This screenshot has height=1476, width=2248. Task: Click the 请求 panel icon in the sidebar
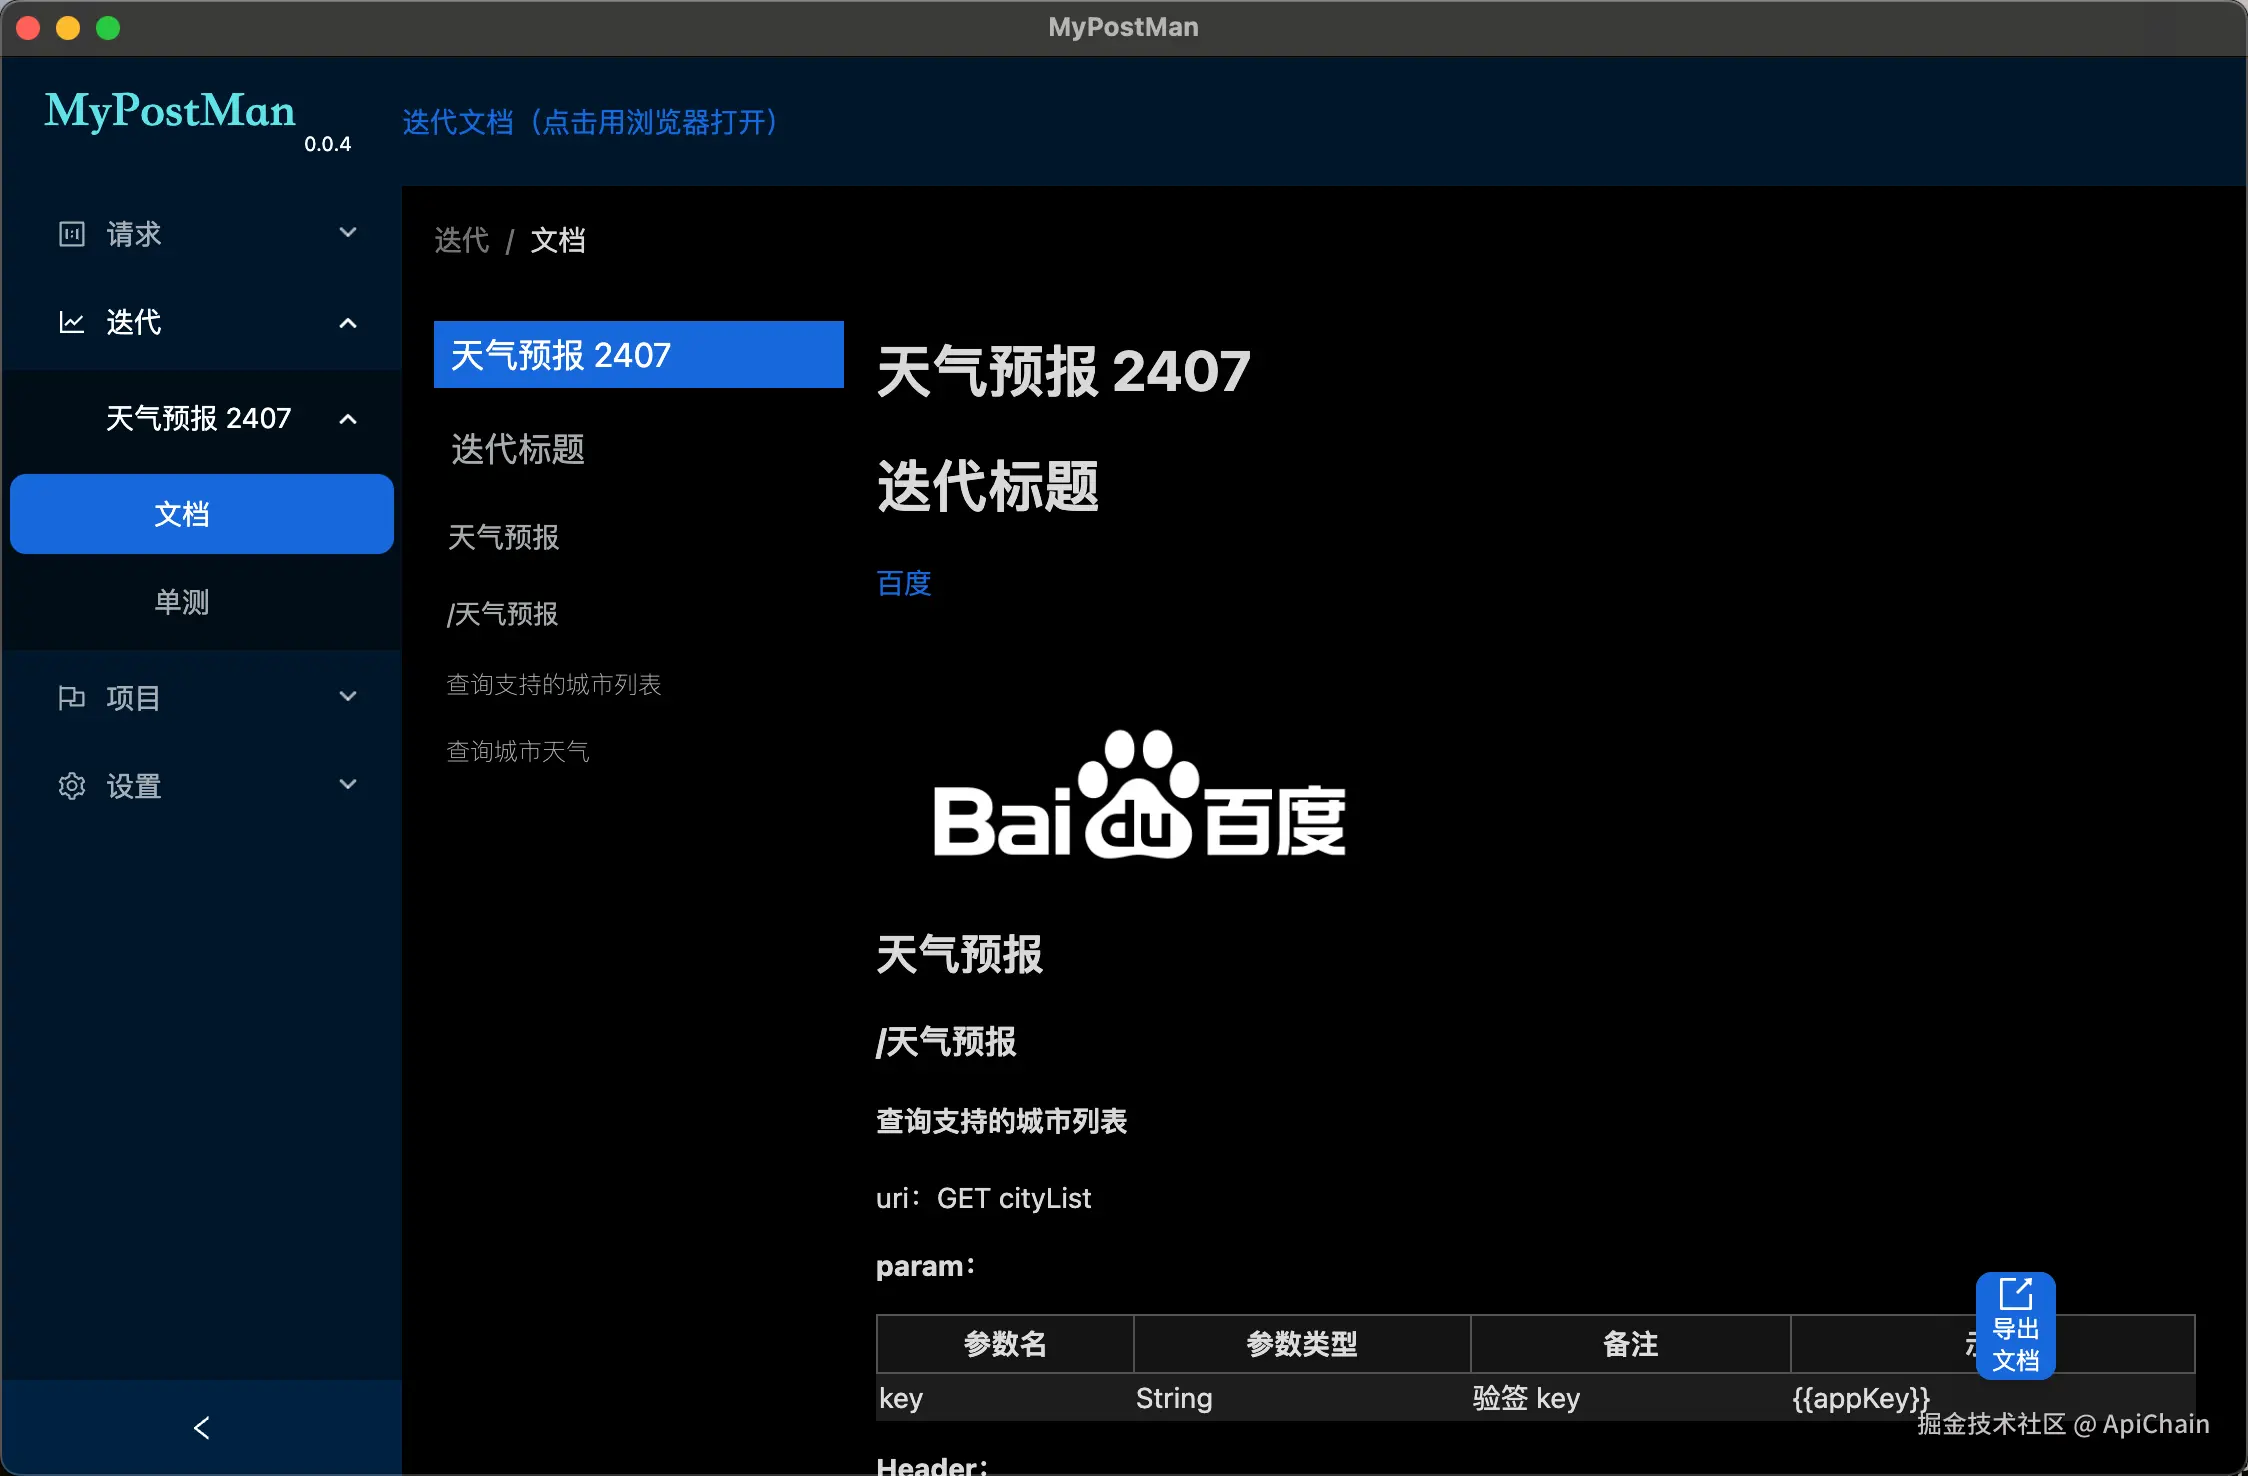(71, 233)
